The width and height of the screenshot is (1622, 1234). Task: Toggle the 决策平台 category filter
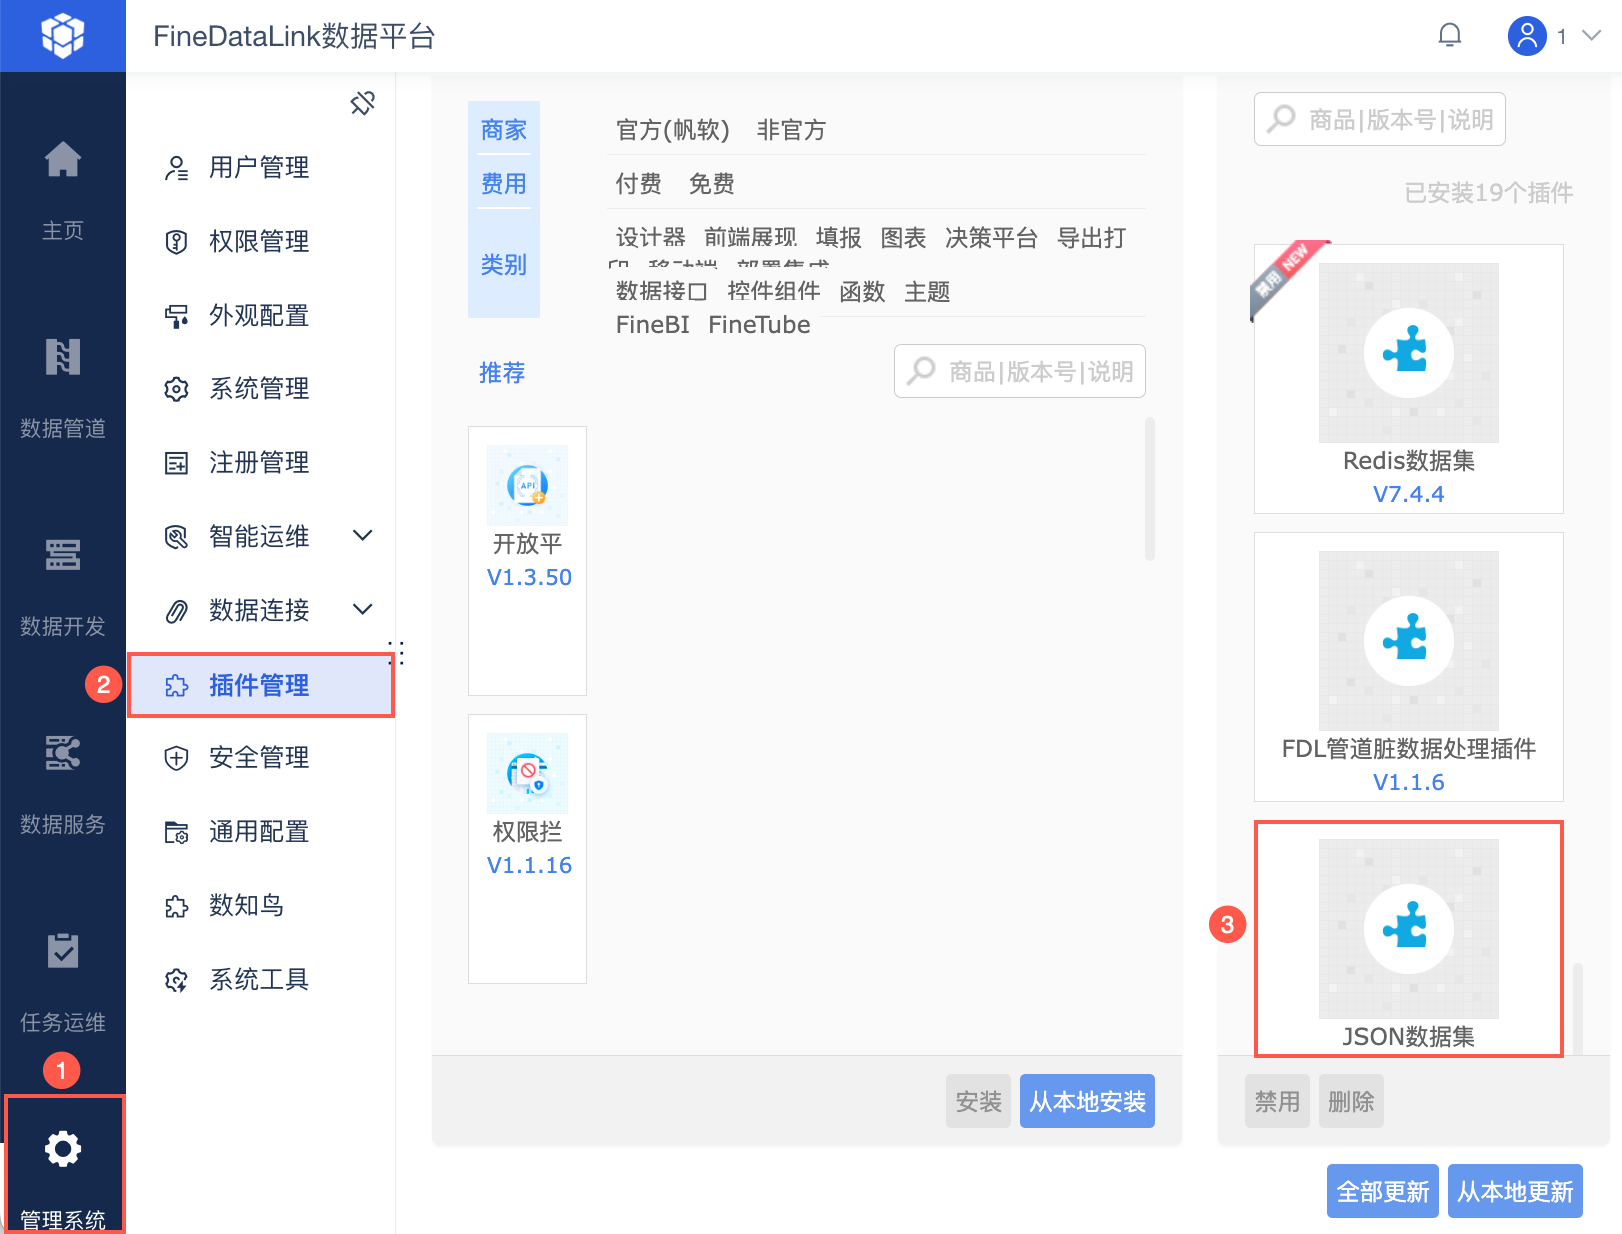pyautogui.click(x=991, y=238)
